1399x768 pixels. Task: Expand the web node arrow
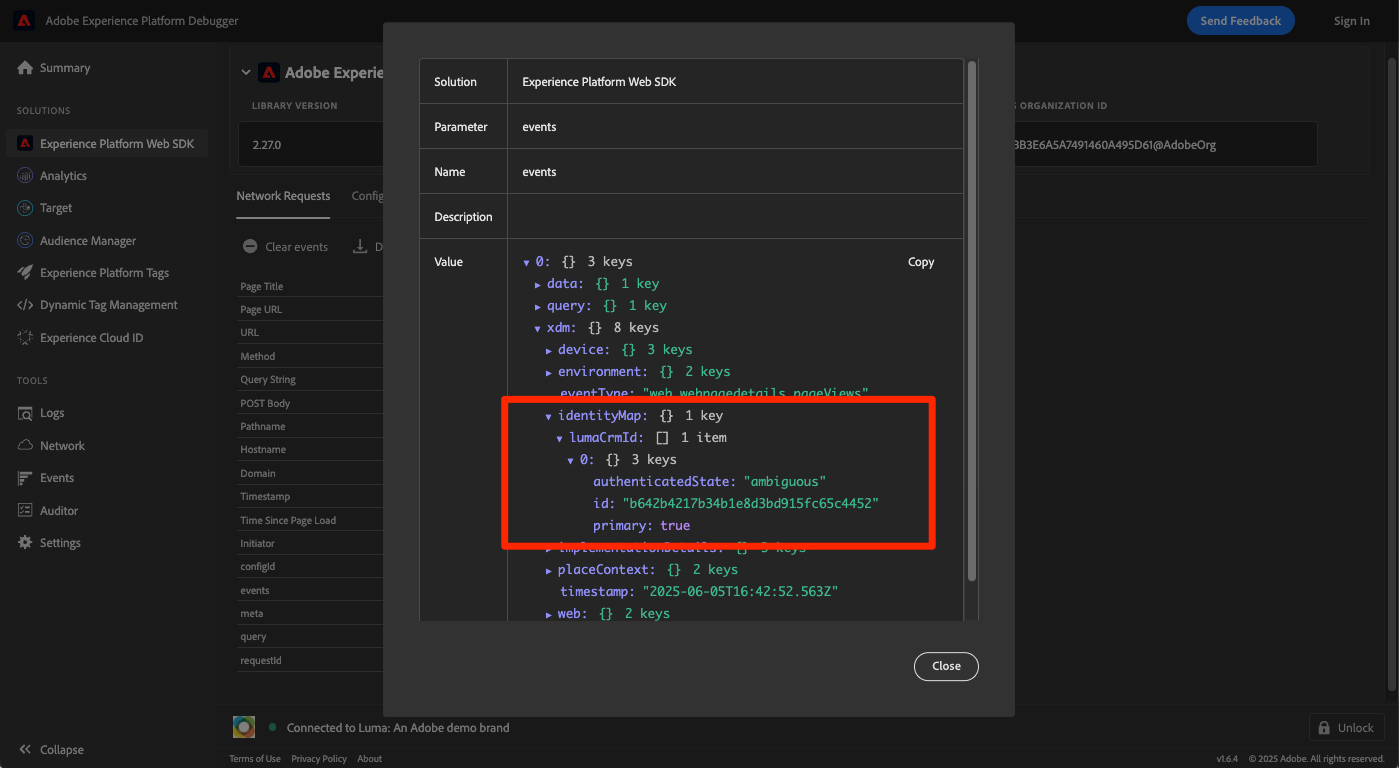(549, 615)
